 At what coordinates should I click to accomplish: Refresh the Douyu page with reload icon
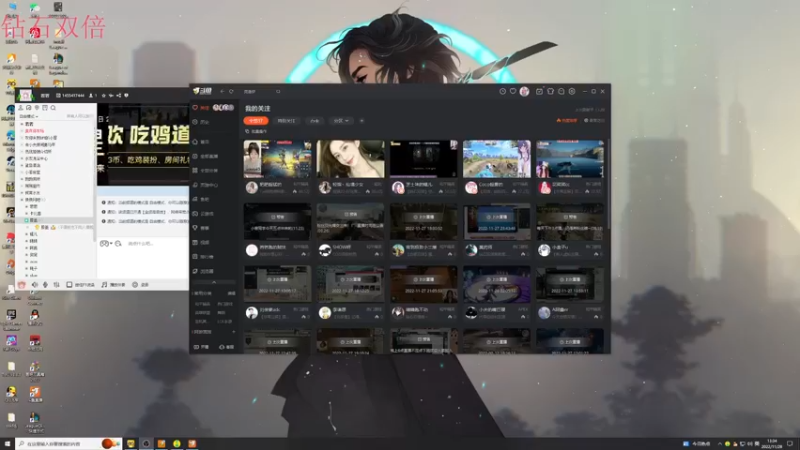(231, 91)
